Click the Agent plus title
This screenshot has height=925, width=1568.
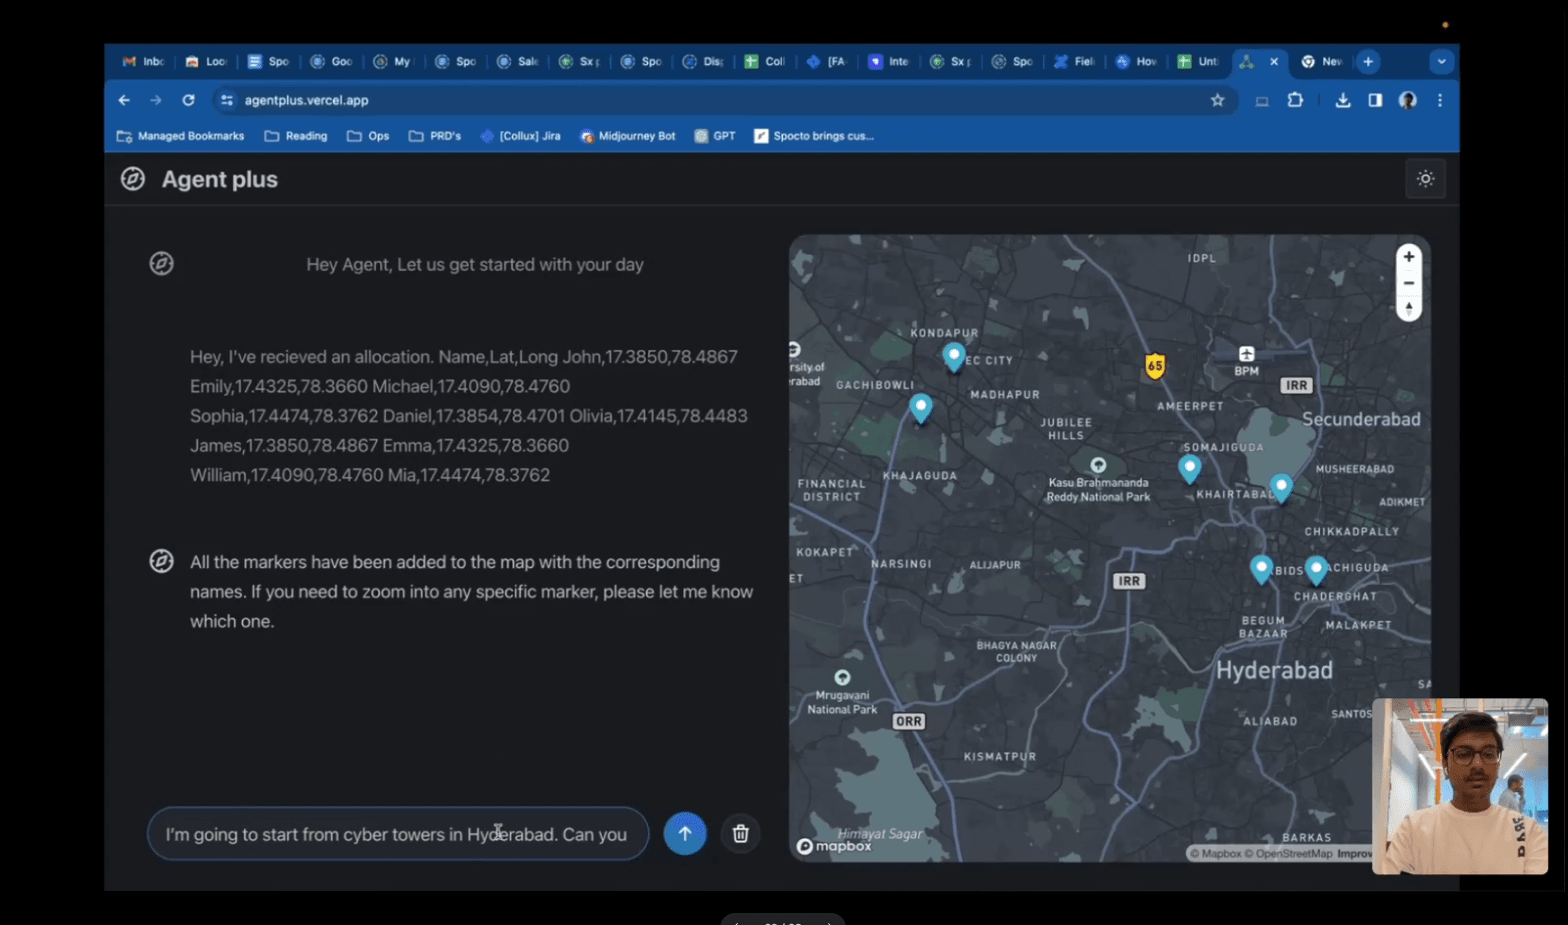[x=220, y=180]
